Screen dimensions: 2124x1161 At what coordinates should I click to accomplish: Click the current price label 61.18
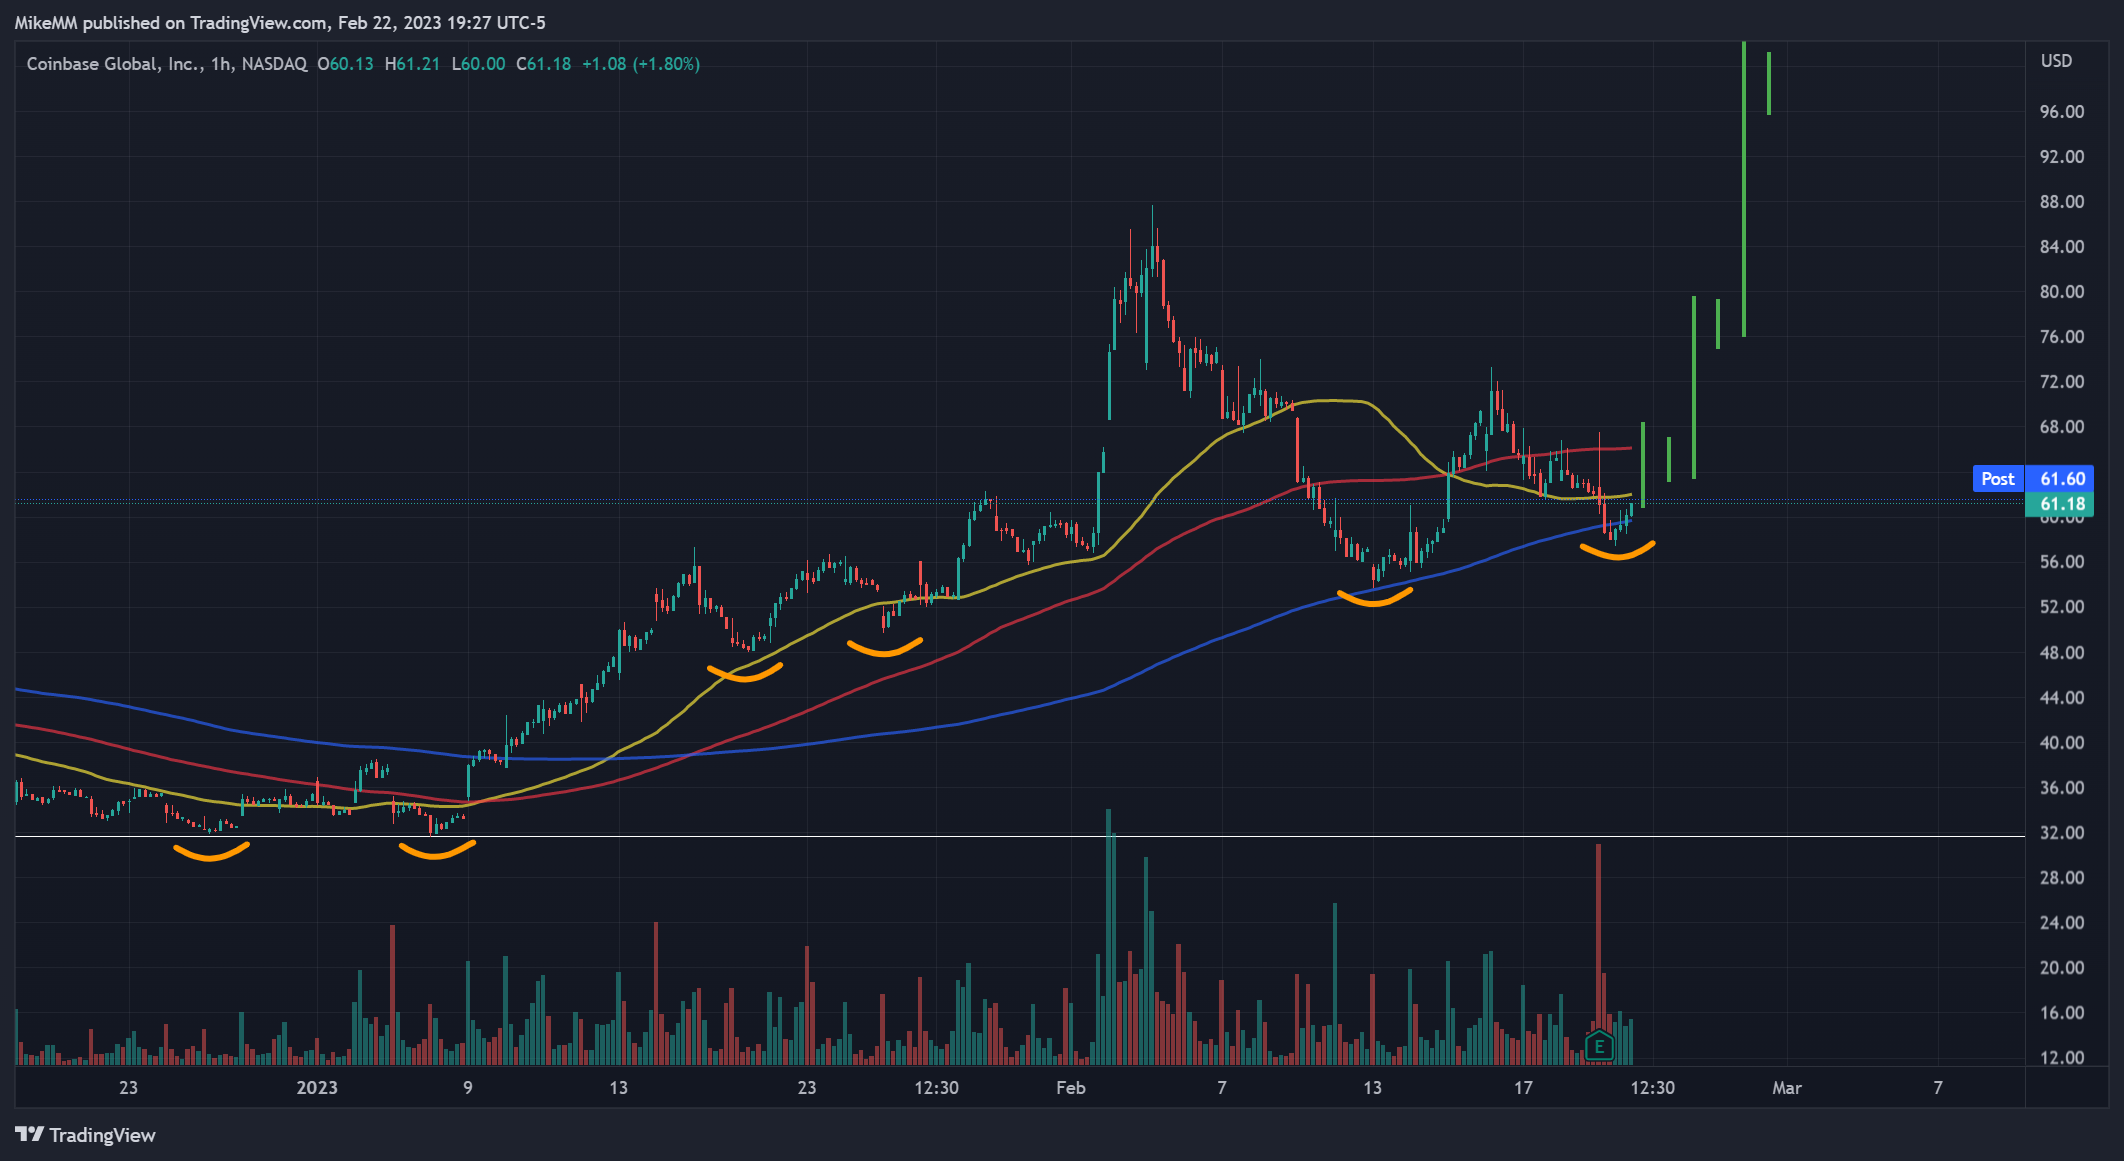pyautogui.click(x=2059, y=504)
